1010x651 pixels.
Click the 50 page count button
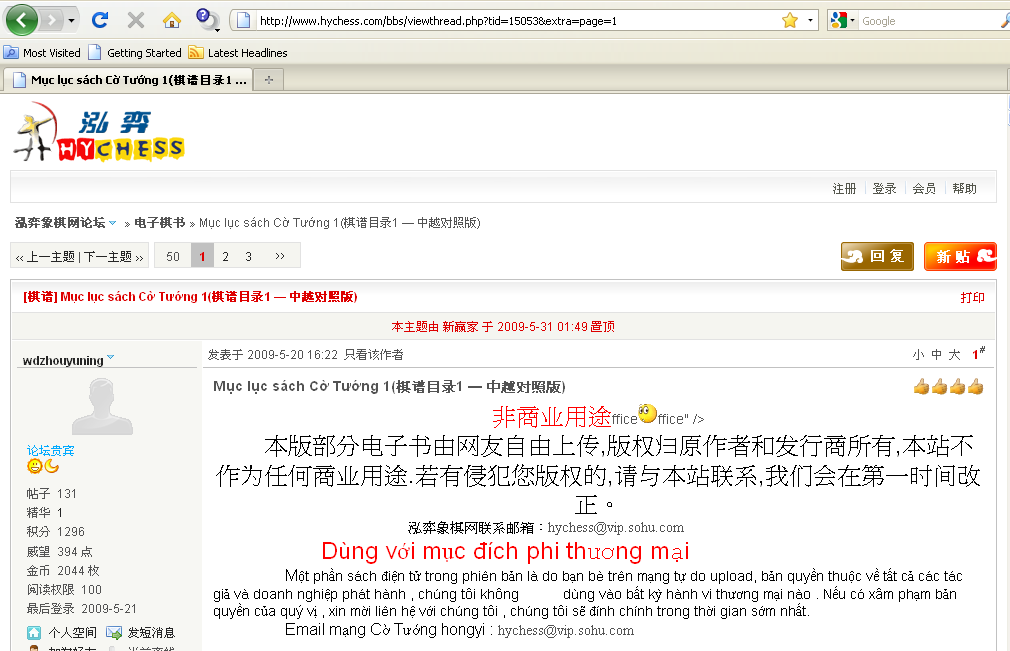point(173,256)
